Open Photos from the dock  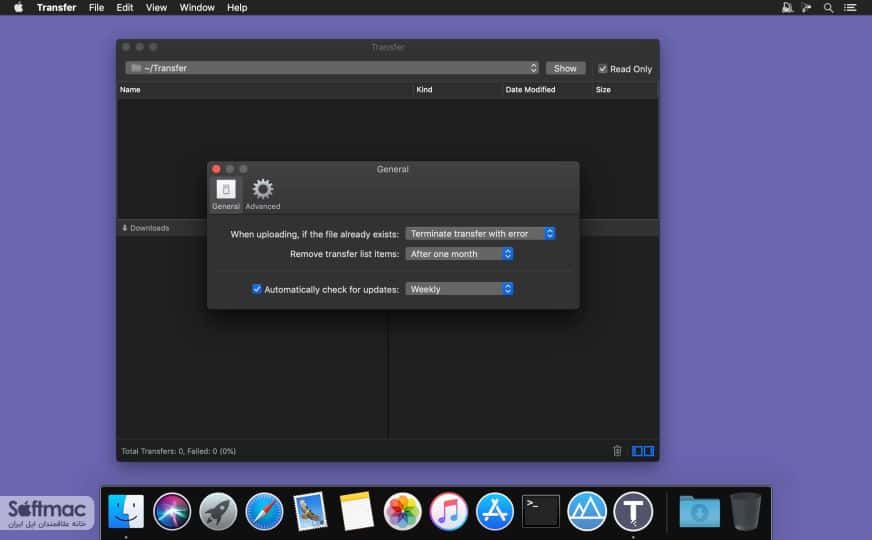click(x=403, y=511)
